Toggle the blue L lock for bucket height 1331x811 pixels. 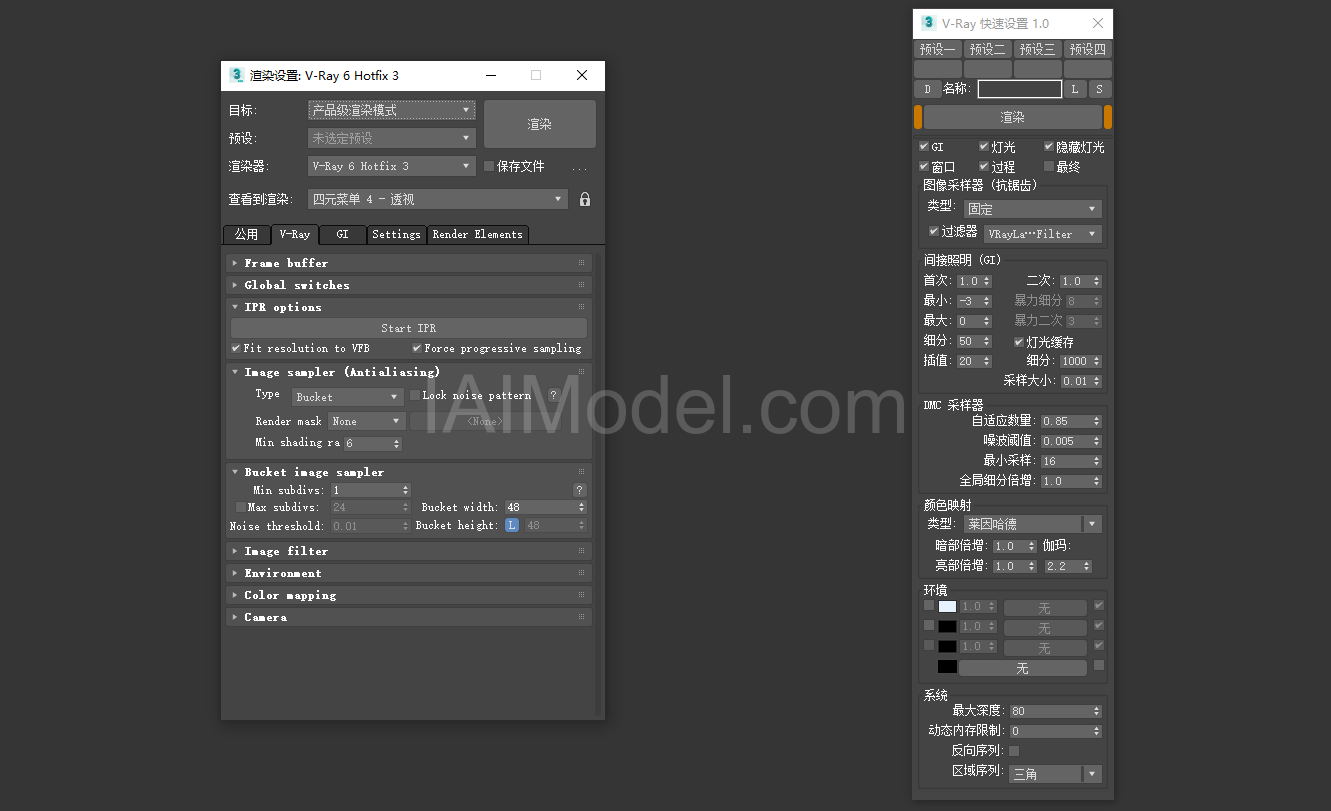pyautogui.click(x=512, y=525)
